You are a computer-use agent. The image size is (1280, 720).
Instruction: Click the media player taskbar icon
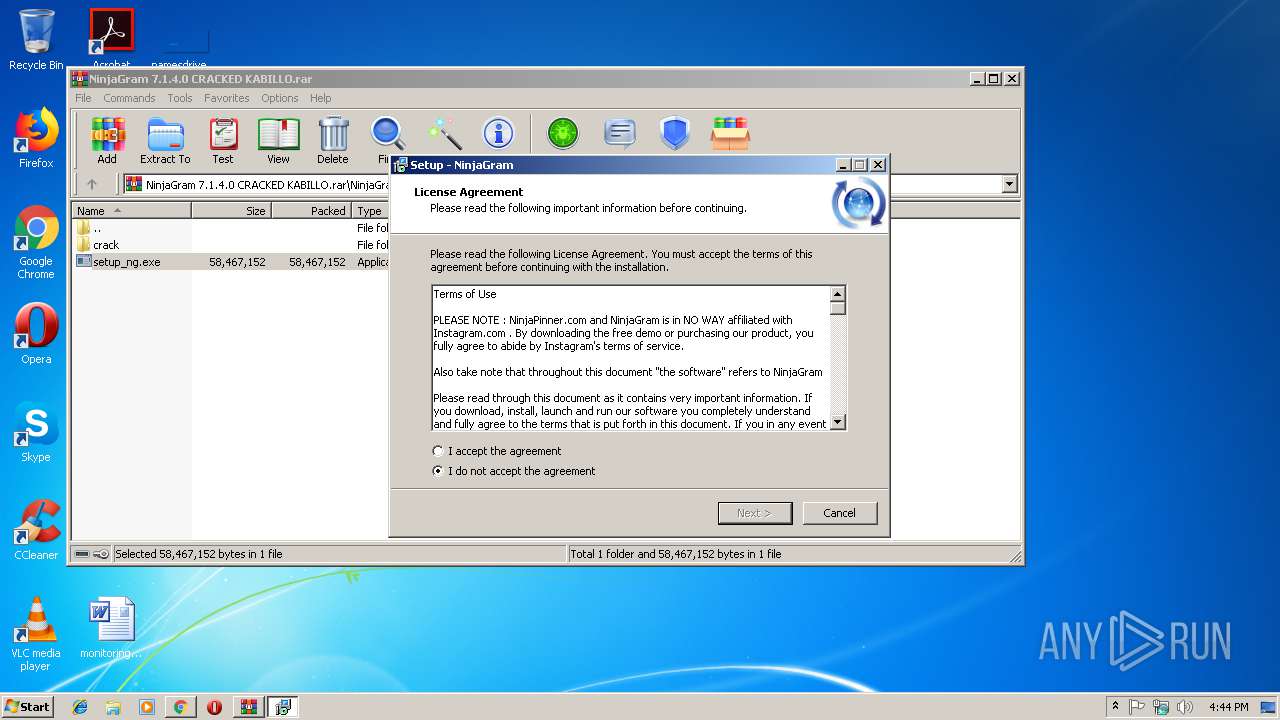point(147,707)
